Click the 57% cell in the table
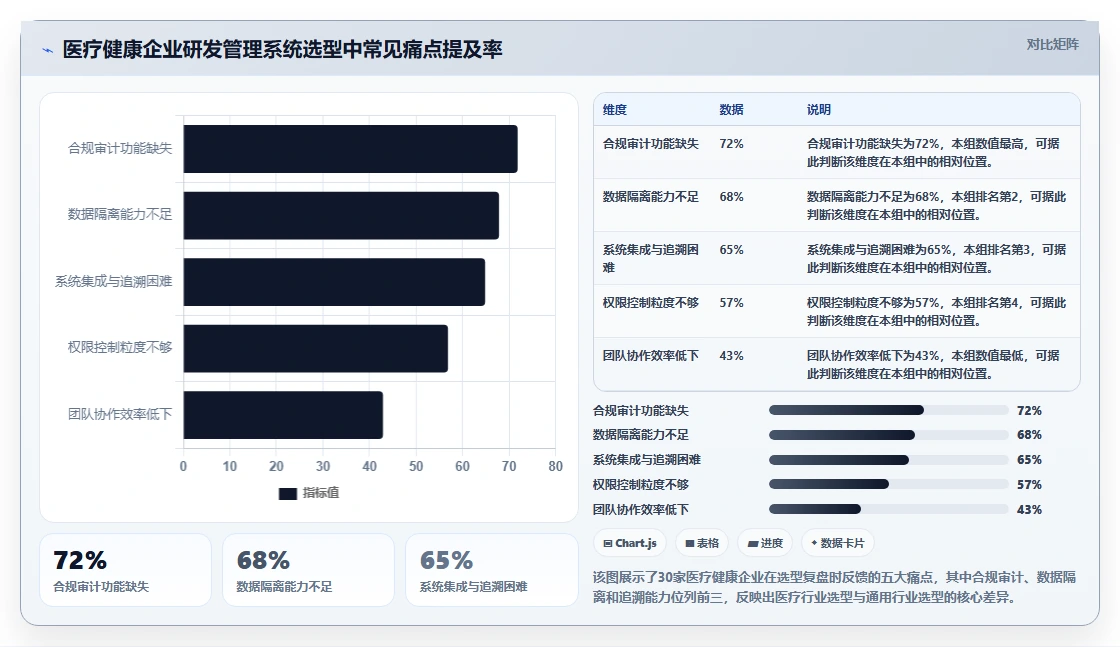 pyautogui.click(x=731, y=303)
